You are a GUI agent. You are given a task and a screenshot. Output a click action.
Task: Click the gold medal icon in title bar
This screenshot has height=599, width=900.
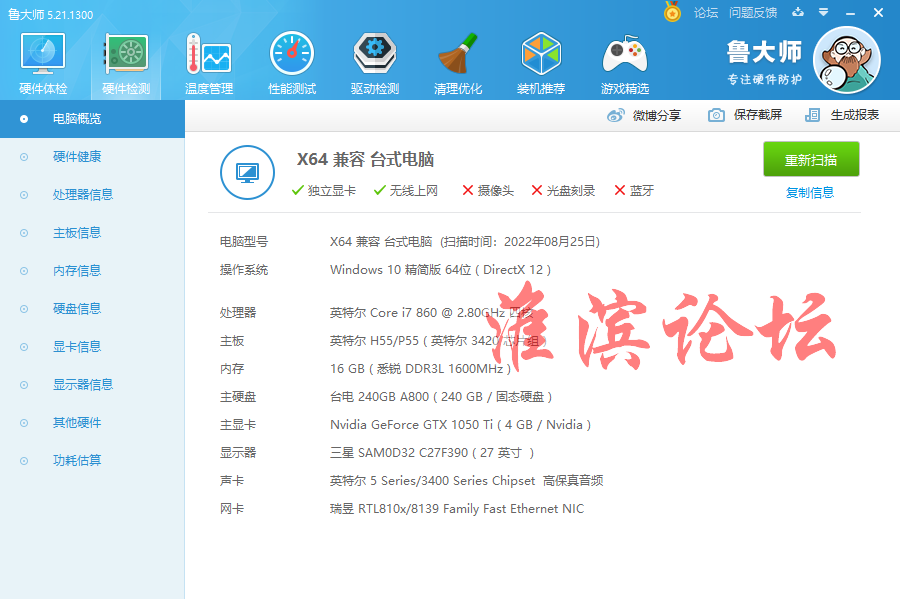click(x=672, y=11)
